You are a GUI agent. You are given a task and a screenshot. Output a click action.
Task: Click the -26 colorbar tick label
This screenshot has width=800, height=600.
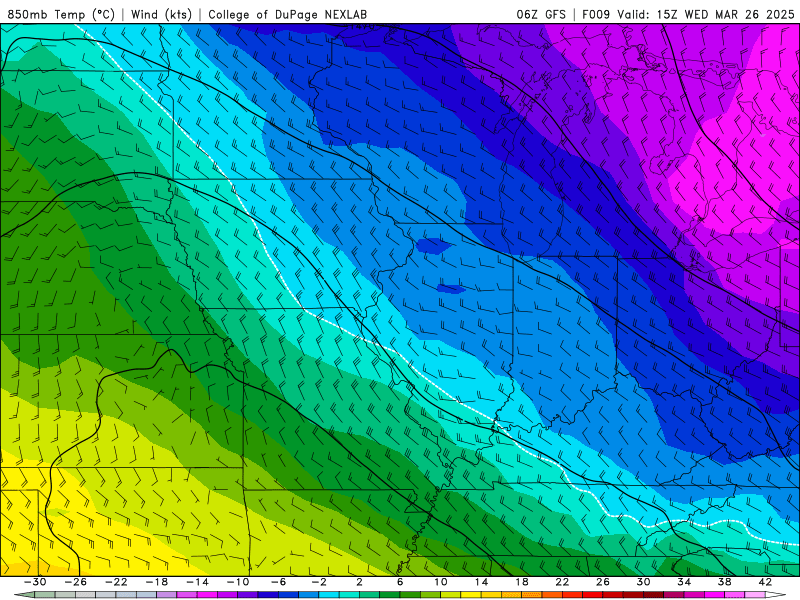[76, 582]
